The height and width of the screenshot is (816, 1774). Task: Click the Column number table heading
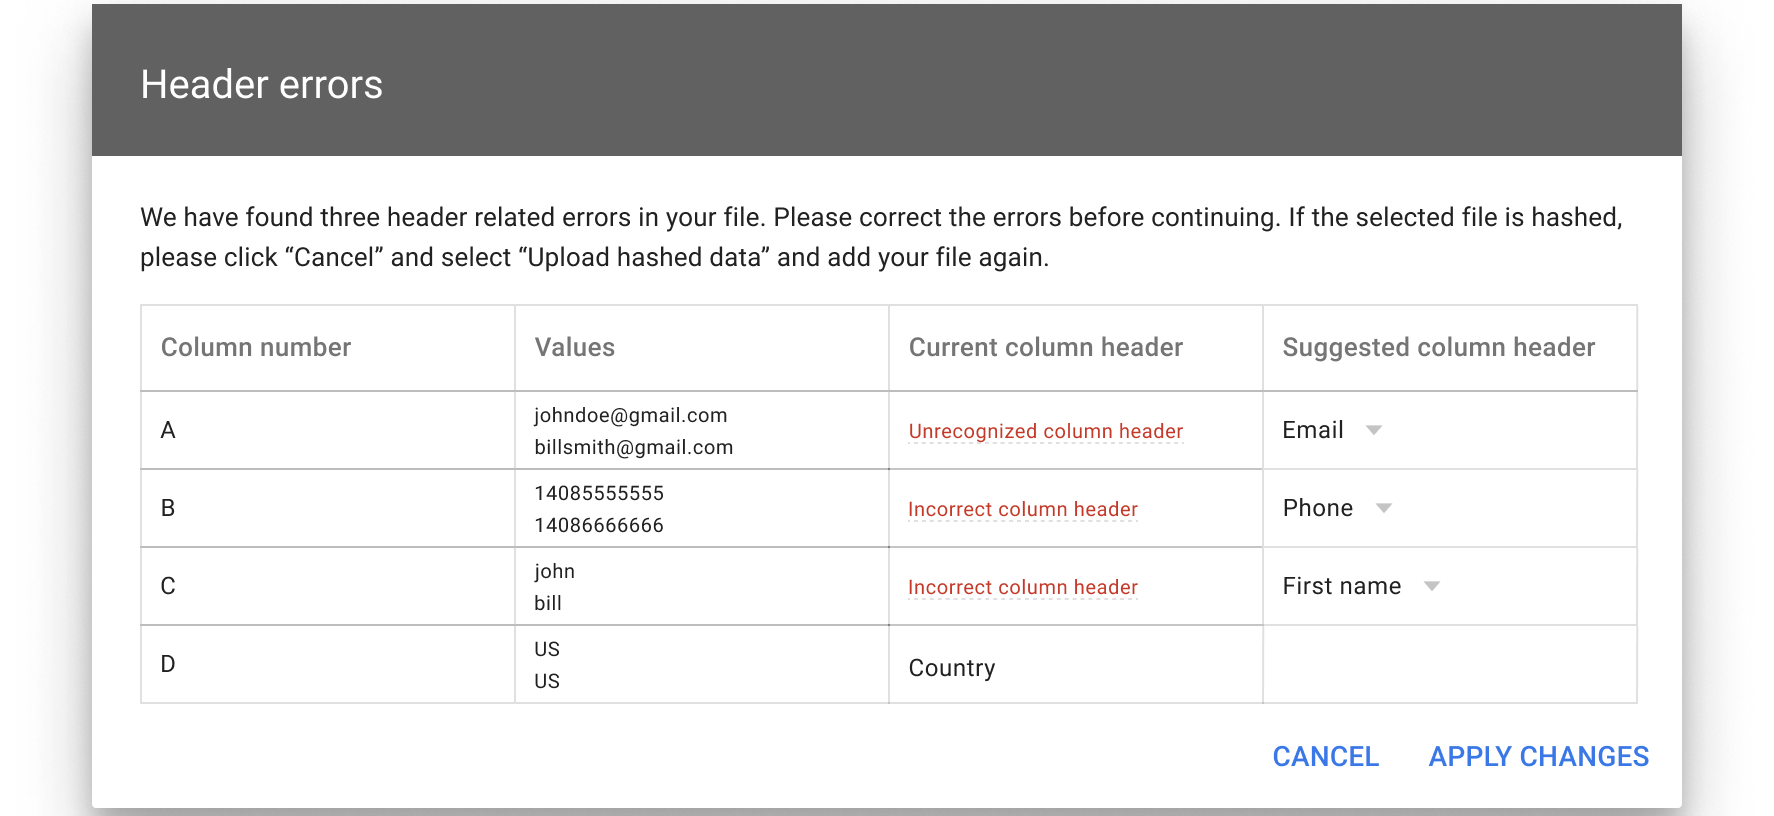point(256,347)
